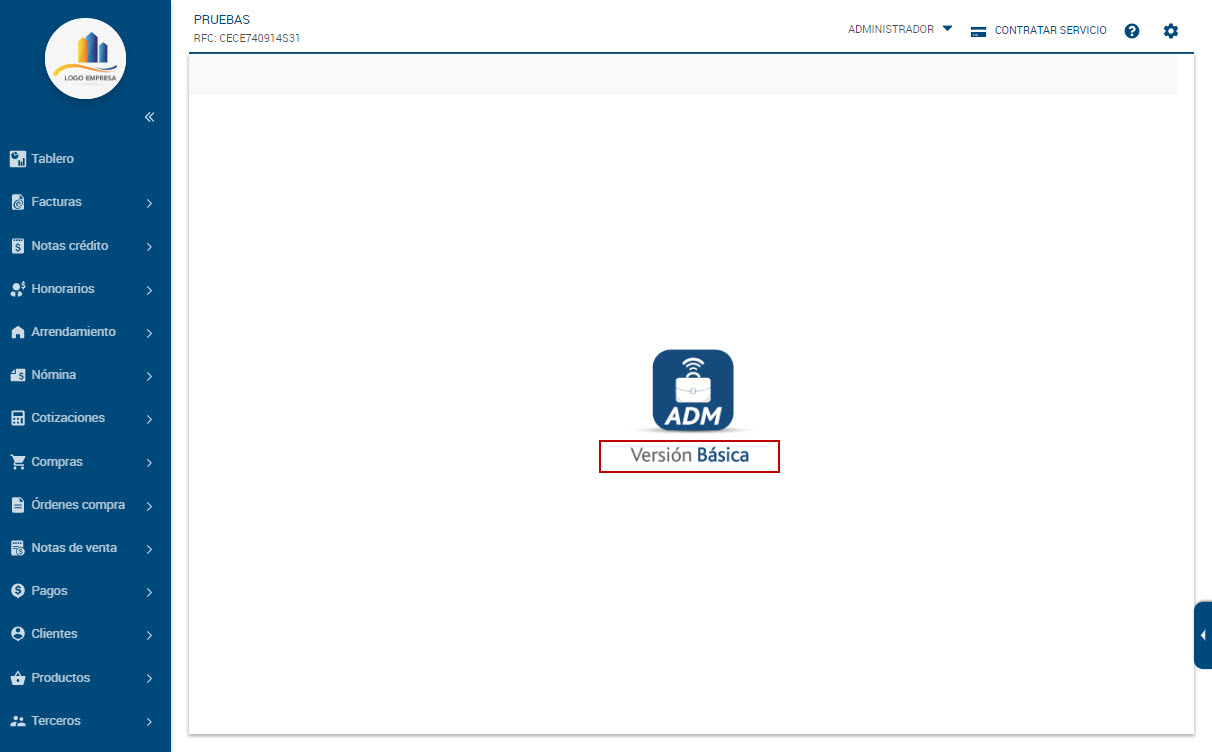Open the ADMINISTRADOR user dropdown
1212x752 pixels.
point(899,30)
